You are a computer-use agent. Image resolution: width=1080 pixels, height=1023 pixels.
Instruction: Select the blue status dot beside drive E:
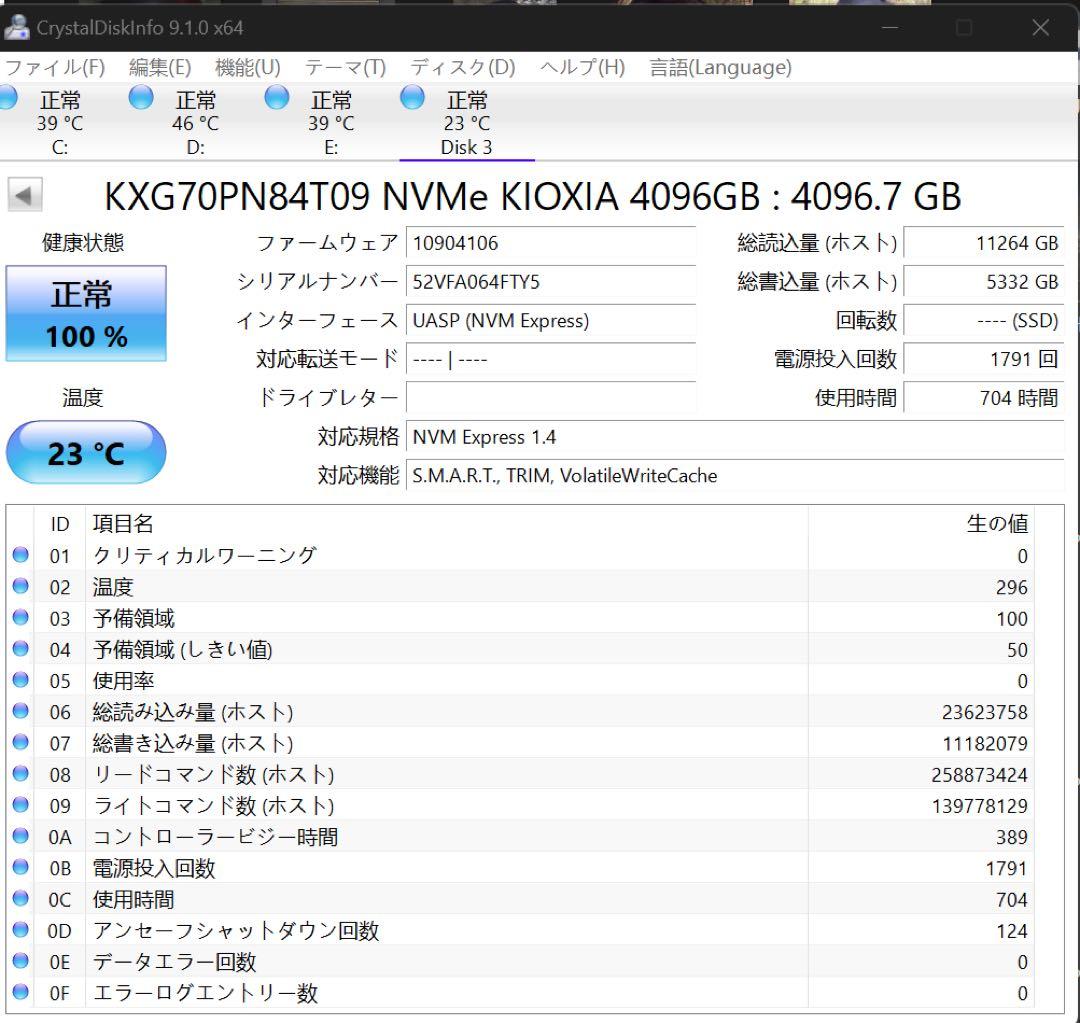point(276,98)
